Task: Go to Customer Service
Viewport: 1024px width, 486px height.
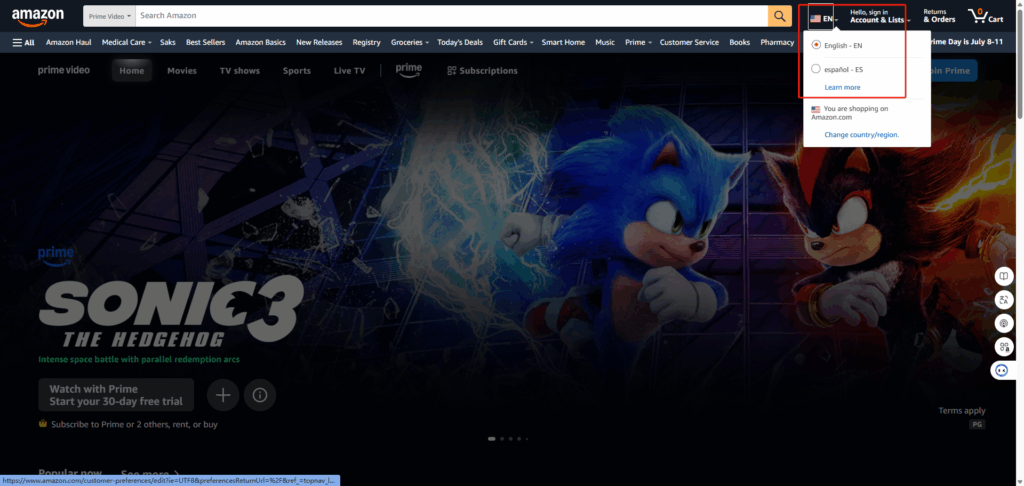Action: pyautogui.click(x=689, y=42)
